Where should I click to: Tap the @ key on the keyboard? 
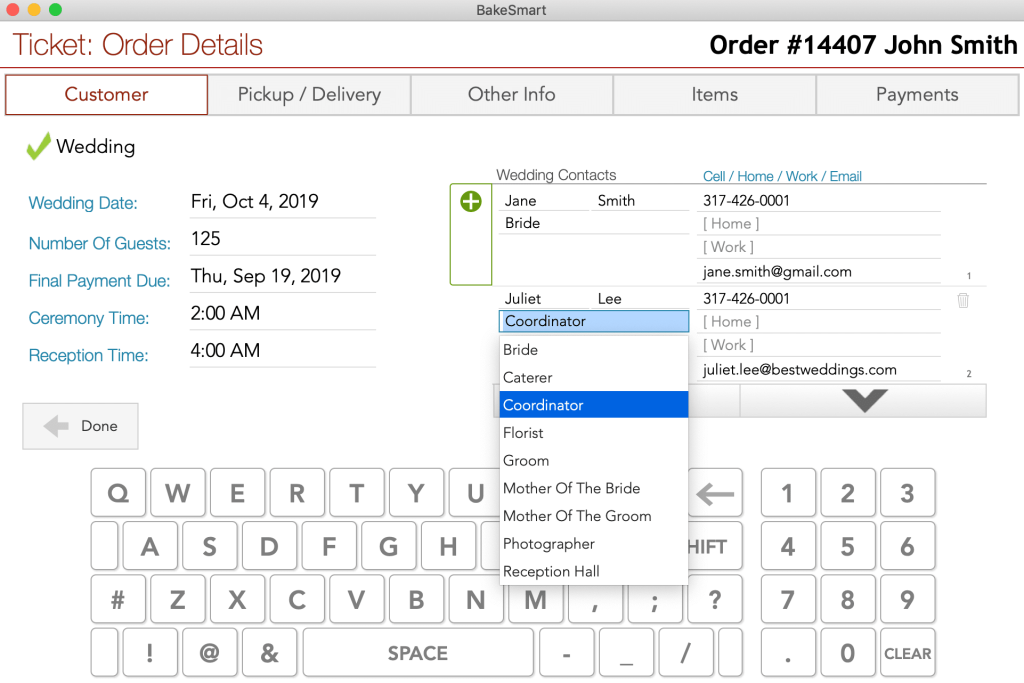pyautogui.click(x=209, y=652)
